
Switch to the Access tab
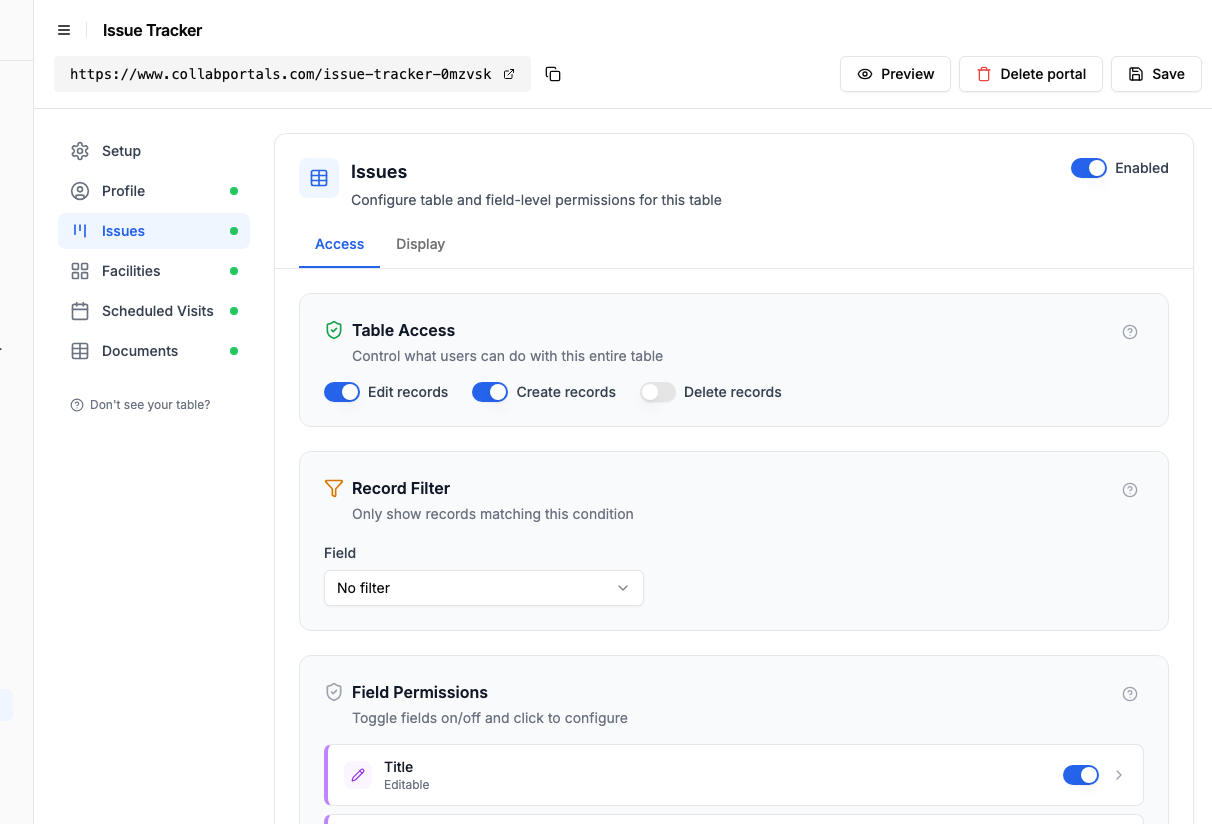point(340,244)
